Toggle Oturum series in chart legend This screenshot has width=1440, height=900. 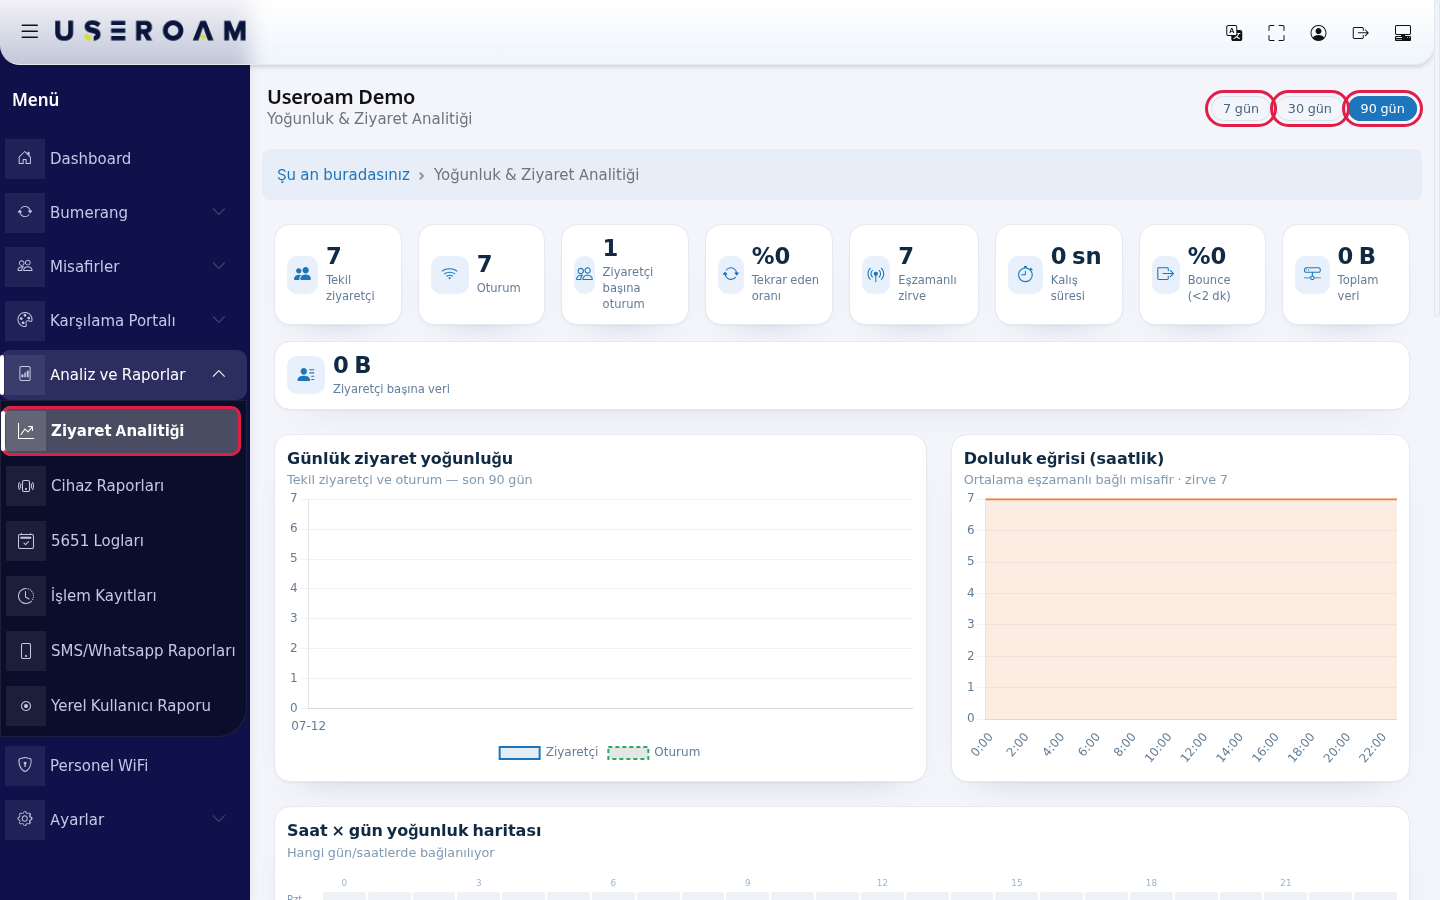point(654,752)
